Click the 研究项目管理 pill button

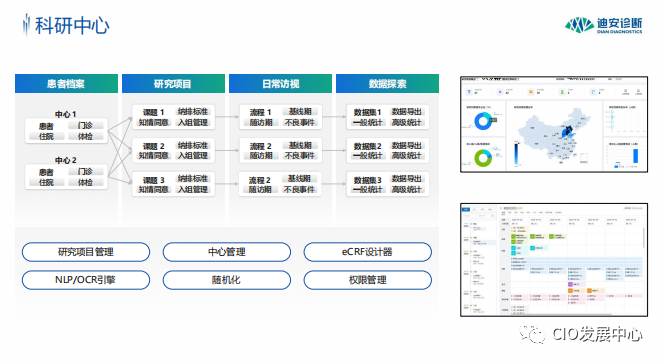[86, 252]
